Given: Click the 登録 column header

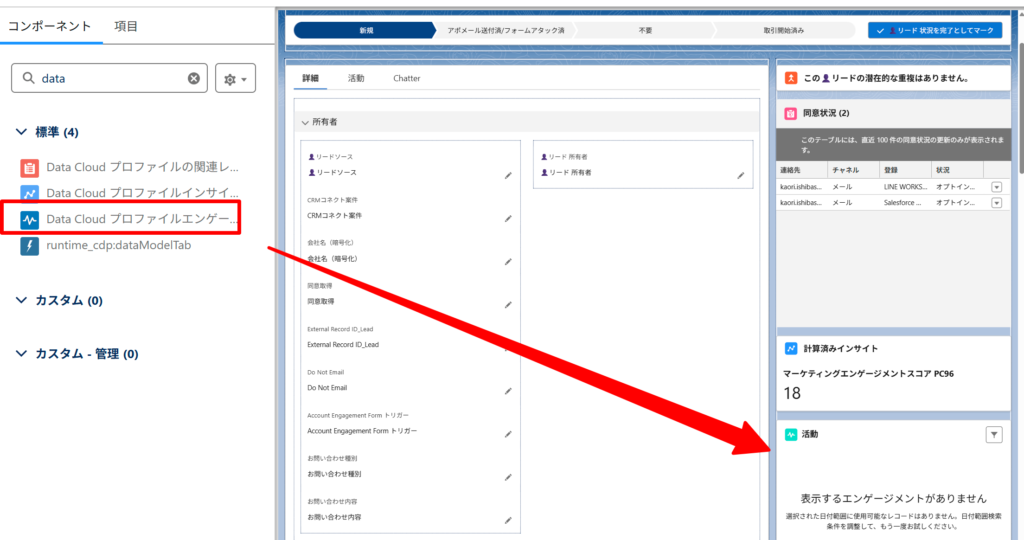Looking at the screenshot, I should point(904,170).
